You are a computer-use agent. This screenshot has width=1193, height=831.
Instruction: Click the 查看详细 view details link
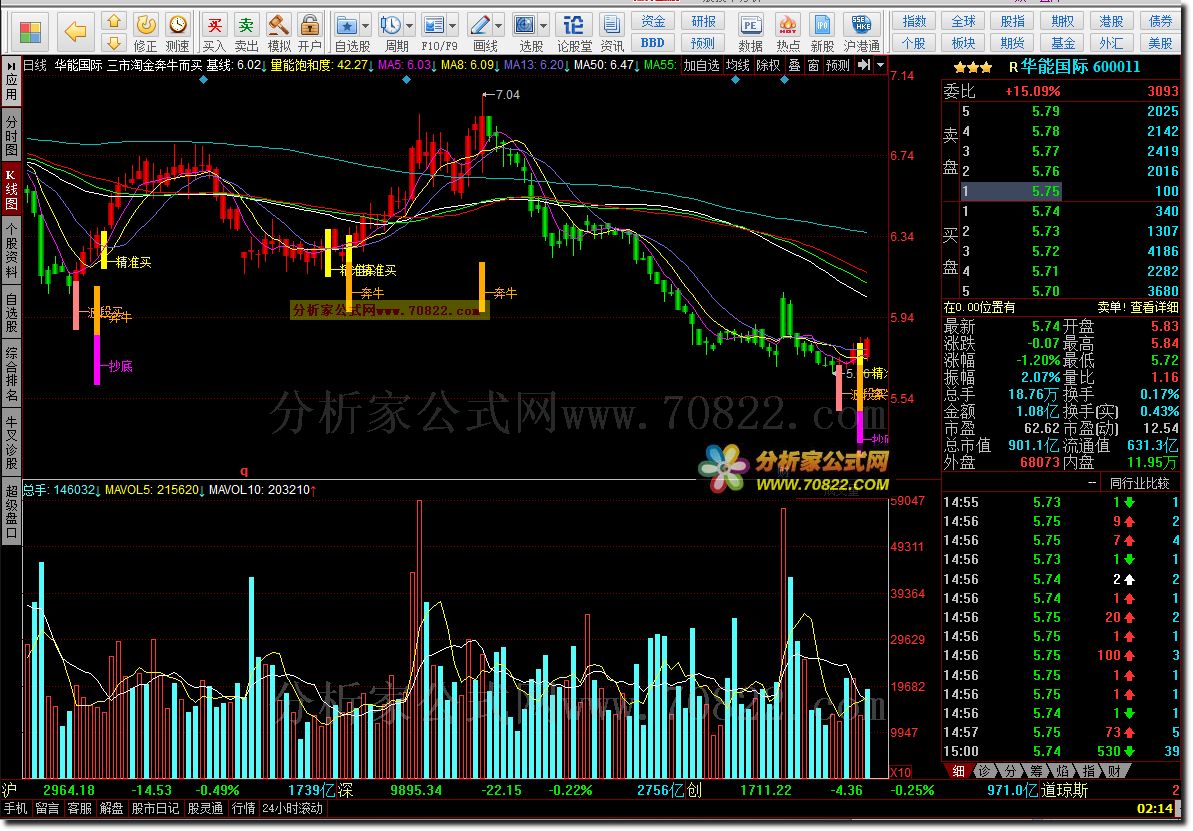pyautogui.click(x=1155, y=307)
